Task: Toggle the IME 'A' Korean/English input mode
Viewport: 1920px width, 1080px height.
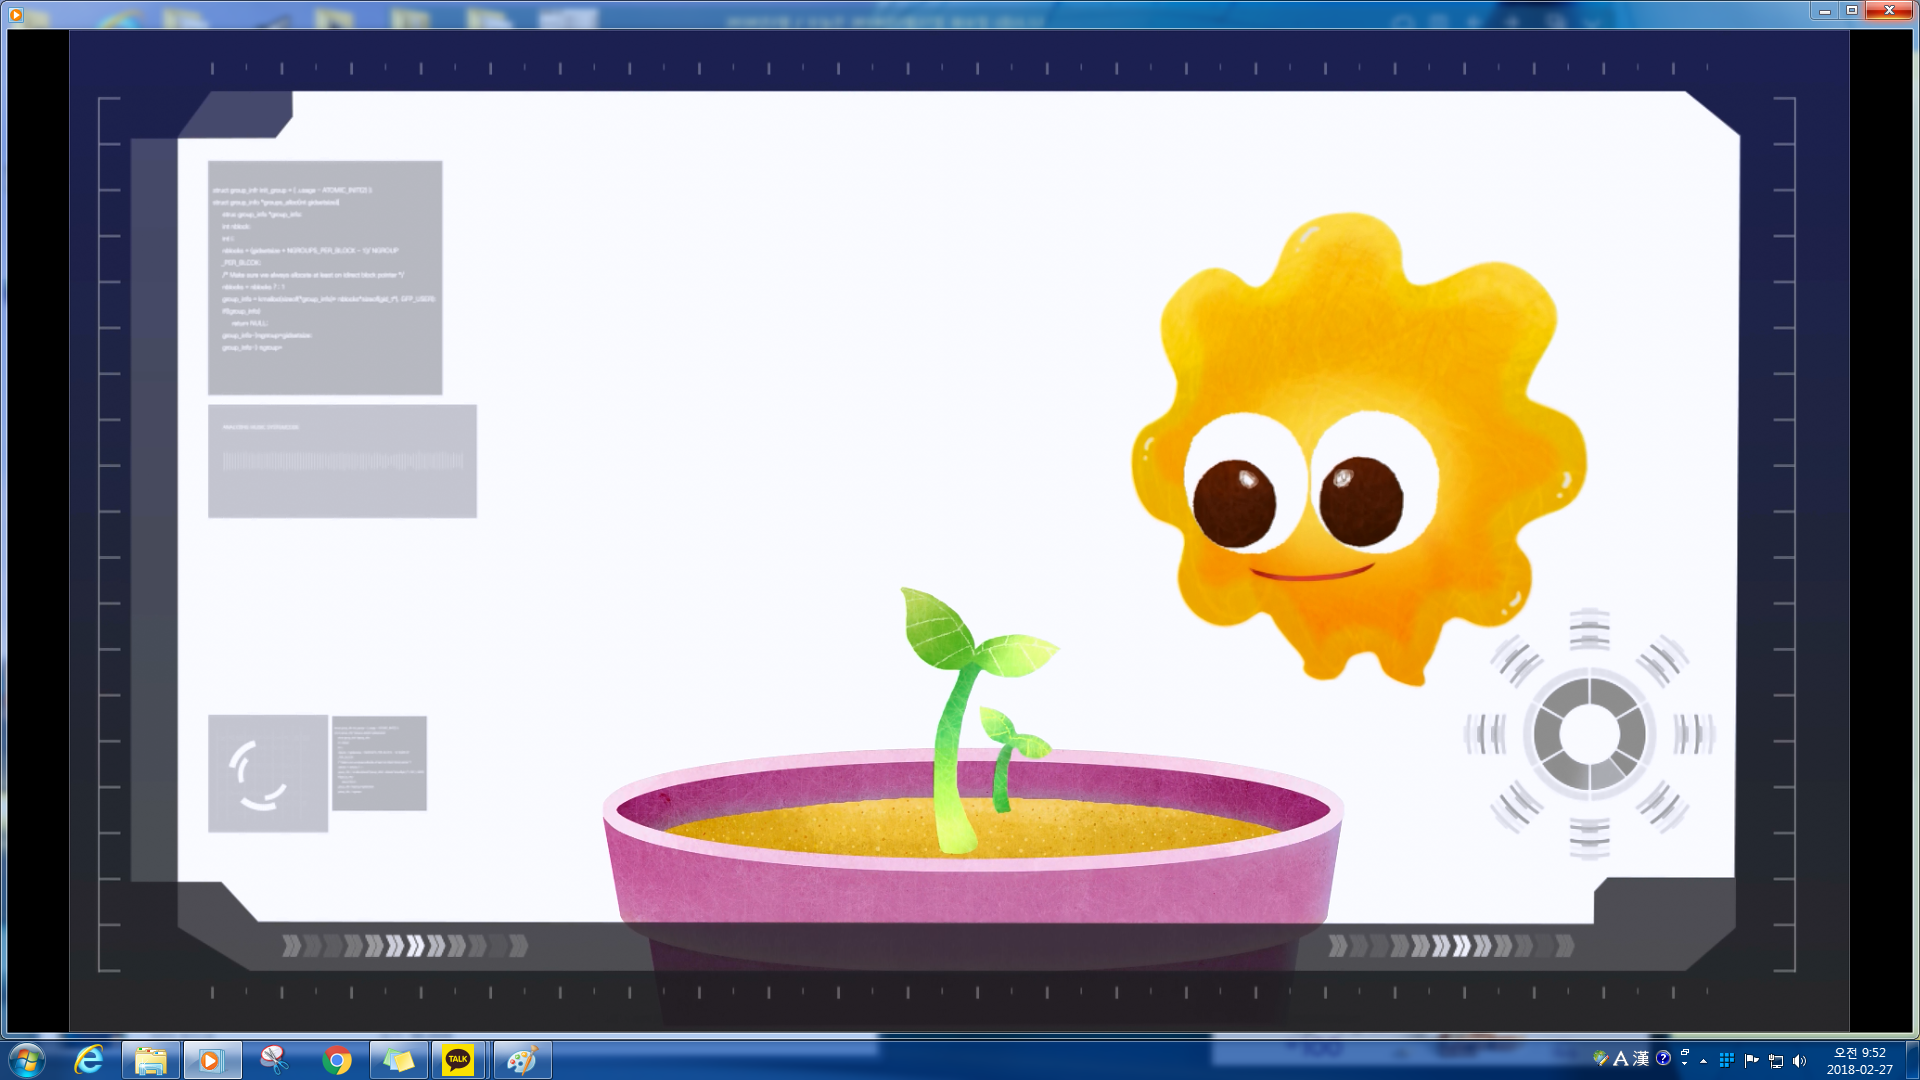Action: 1621,1059
